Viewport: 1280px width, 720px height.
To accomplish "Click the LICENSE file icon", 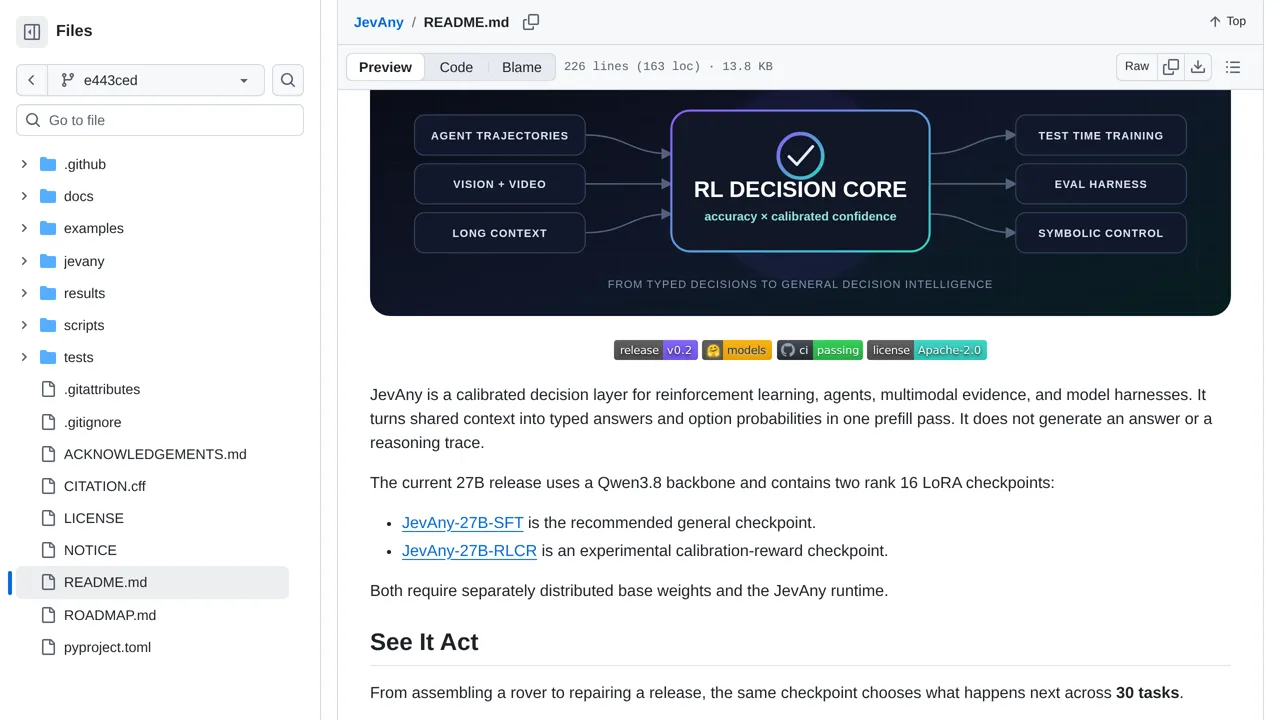I will point(48,518).
